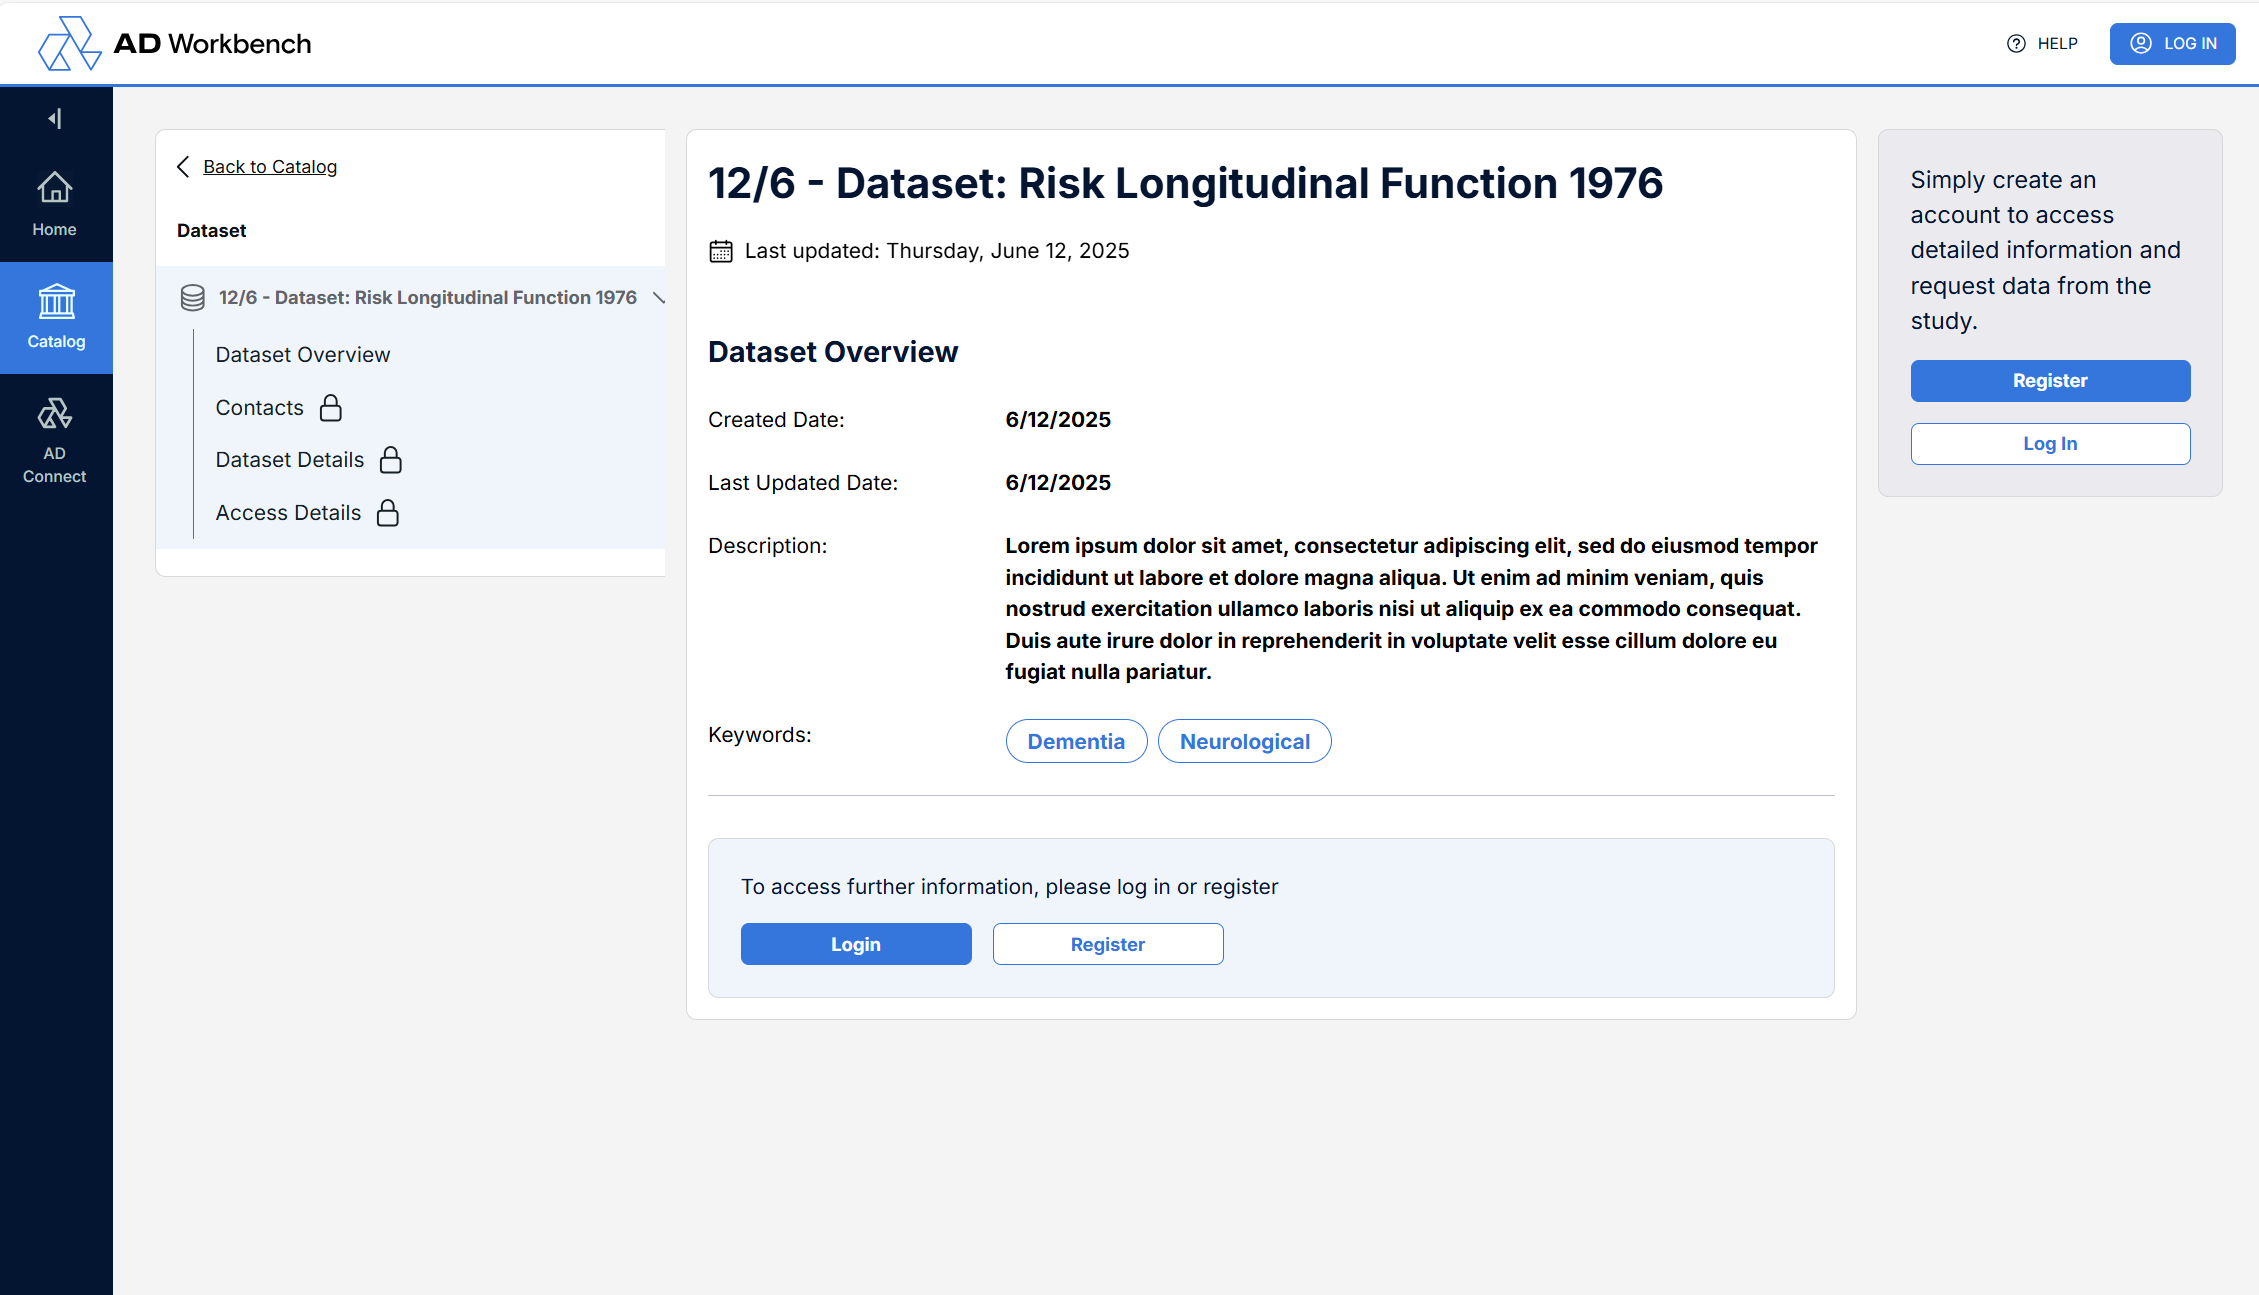Click the lock icon next to Contacts
Viewport: 2259px width, 1295px height.
(x=331, y=408)
